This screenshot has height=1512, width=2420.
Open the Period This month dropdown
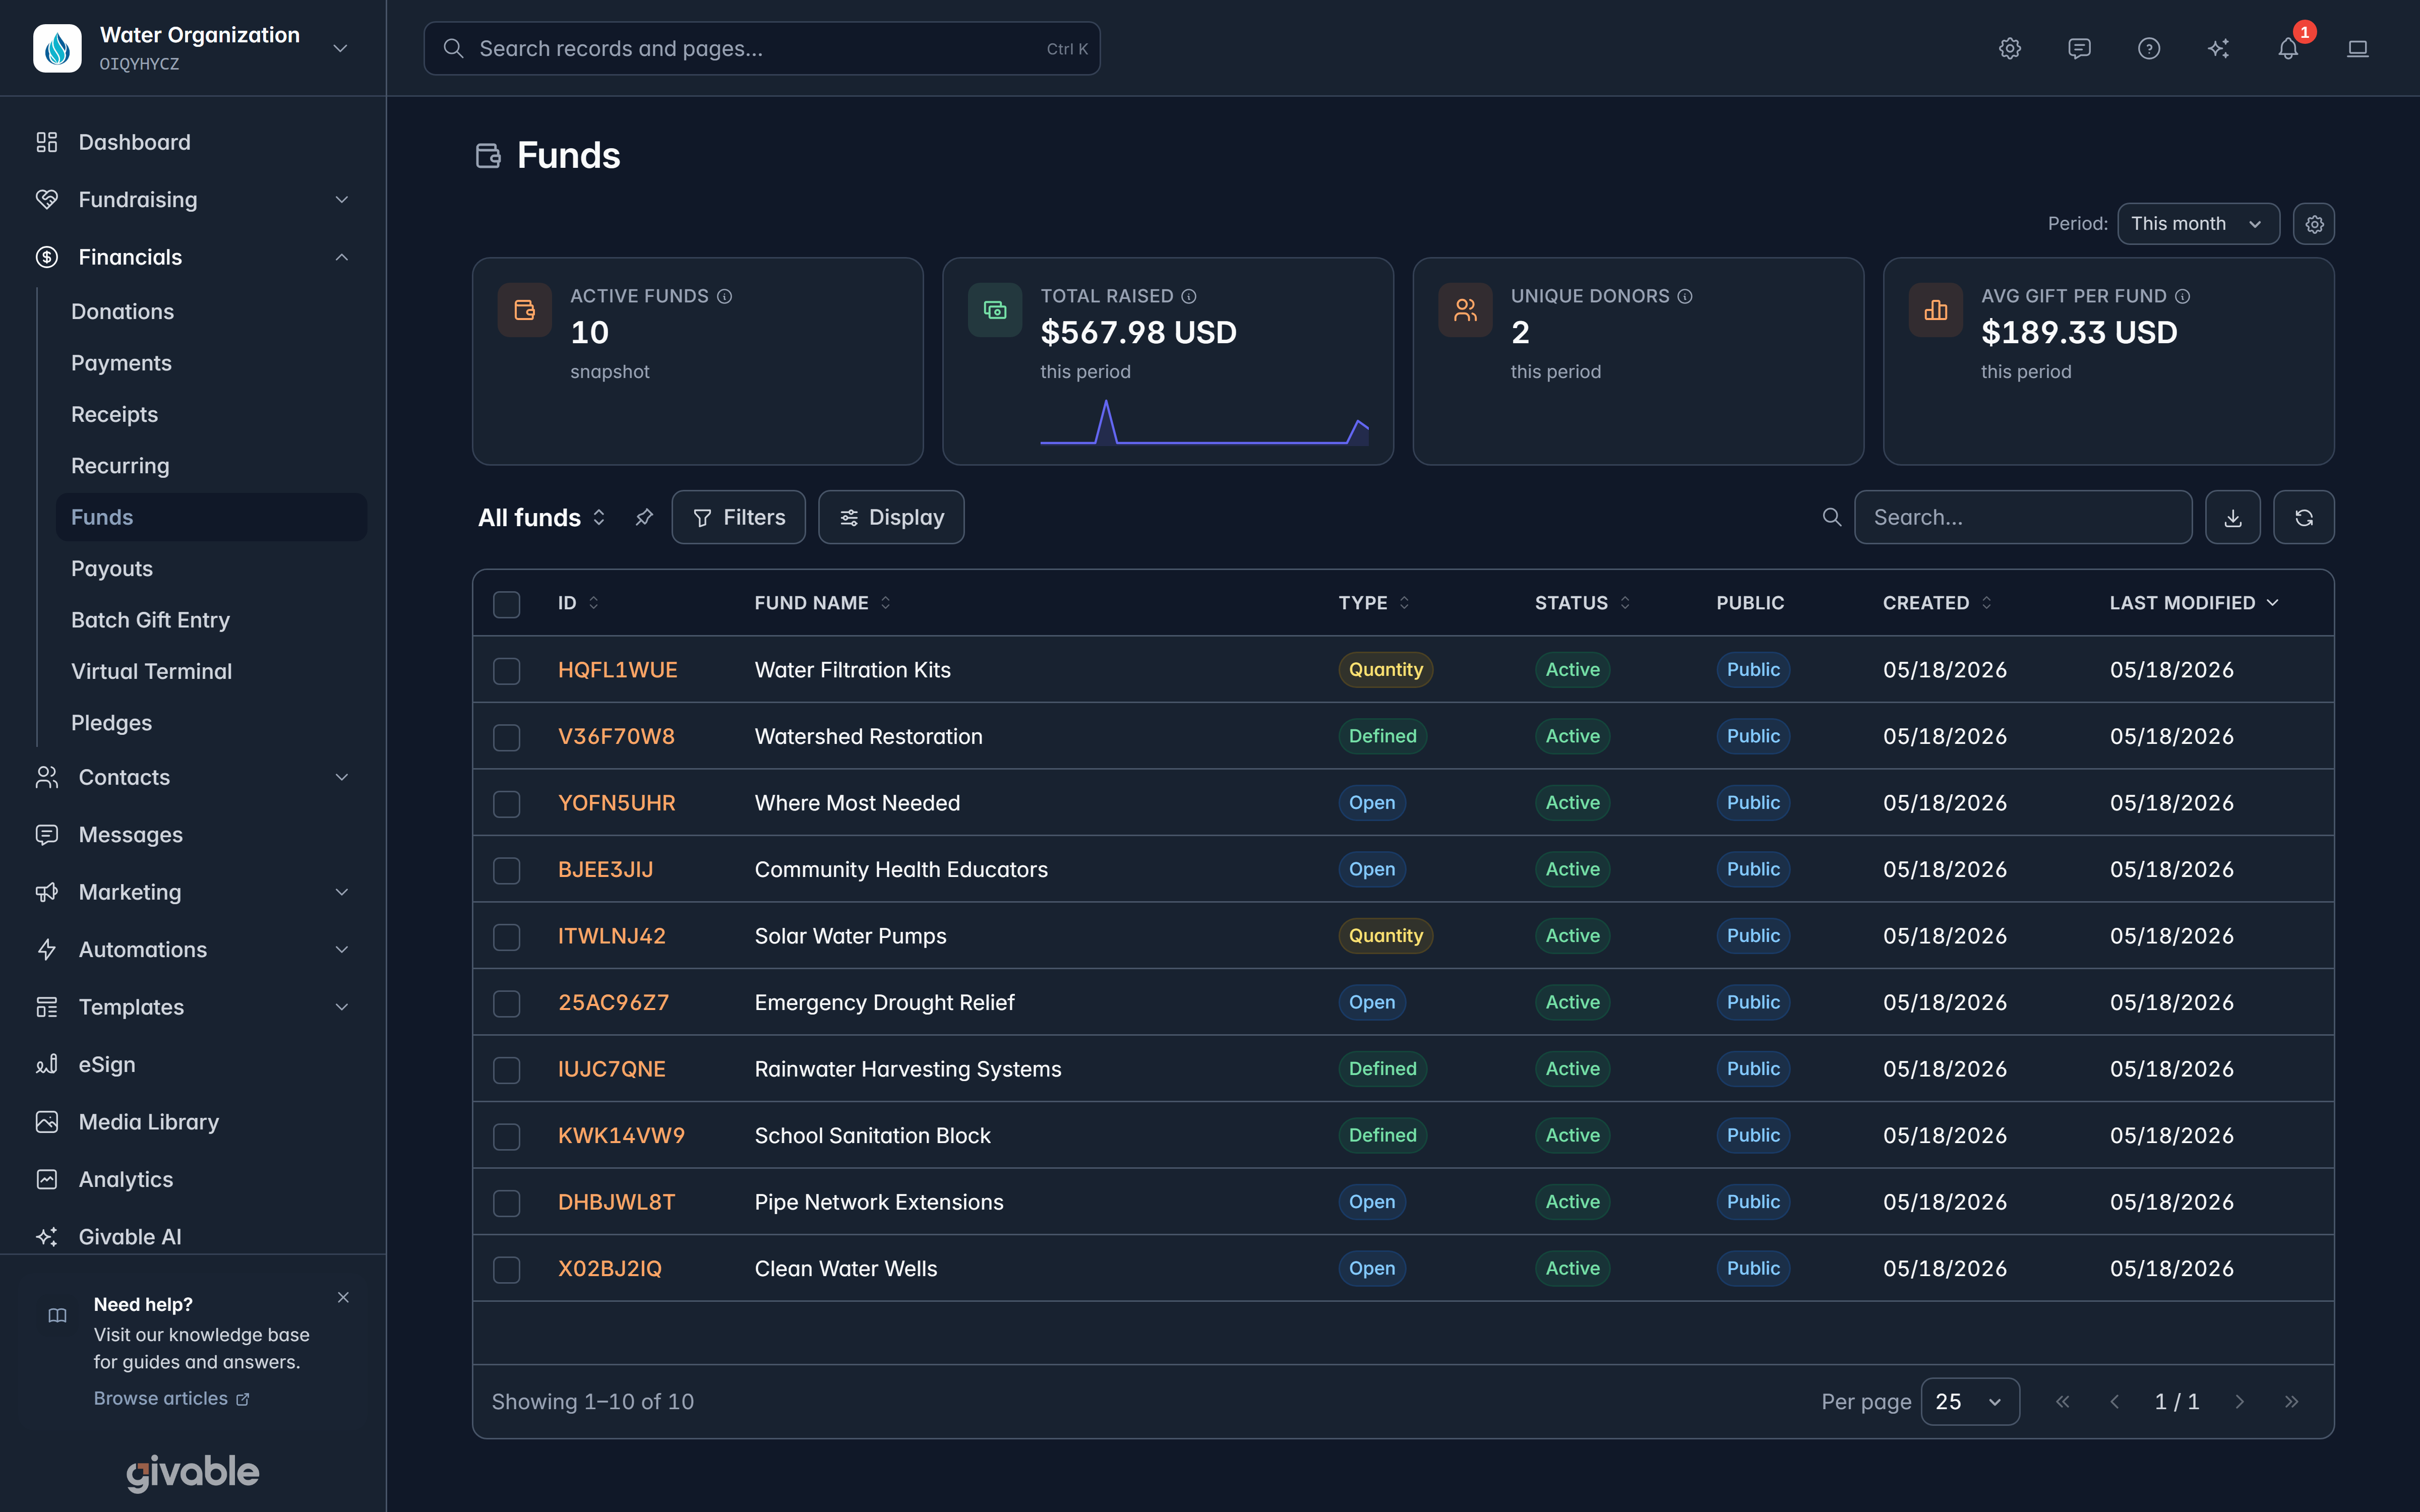point(2198,224)
